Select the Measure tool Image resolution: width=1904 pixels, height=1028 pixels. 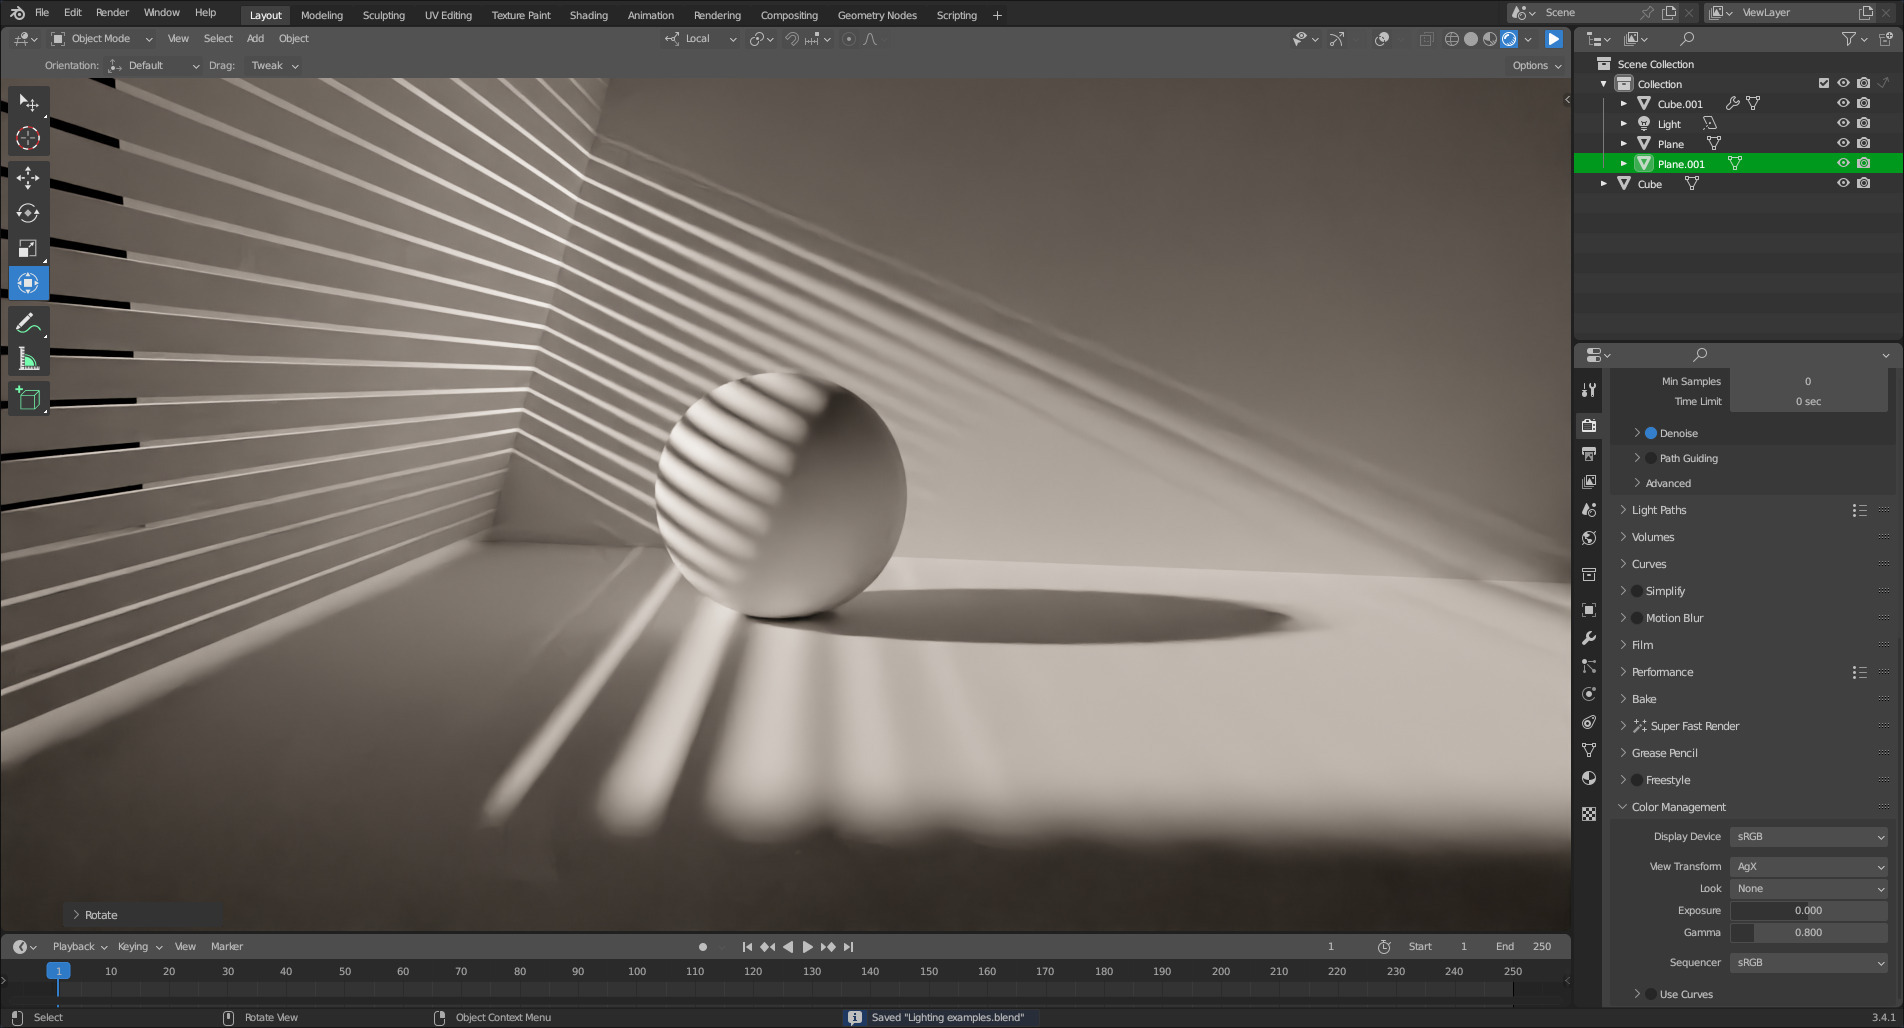(x=28, y=359)
